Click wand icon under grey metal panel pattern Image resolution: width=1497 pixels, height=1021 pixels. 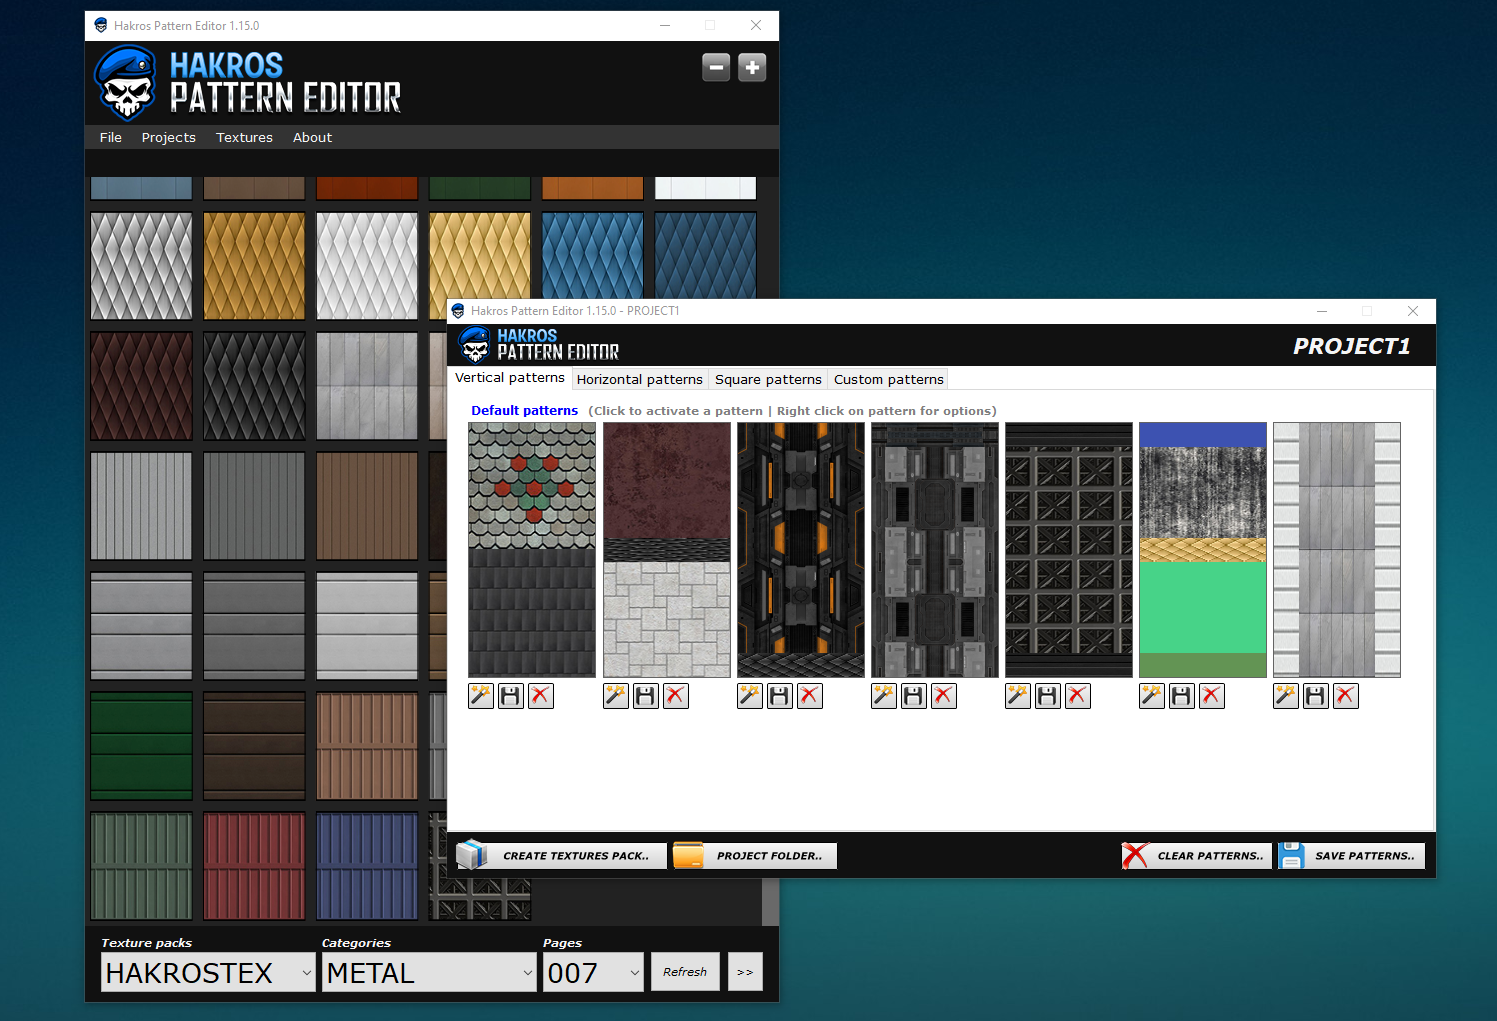(1286, 696)
